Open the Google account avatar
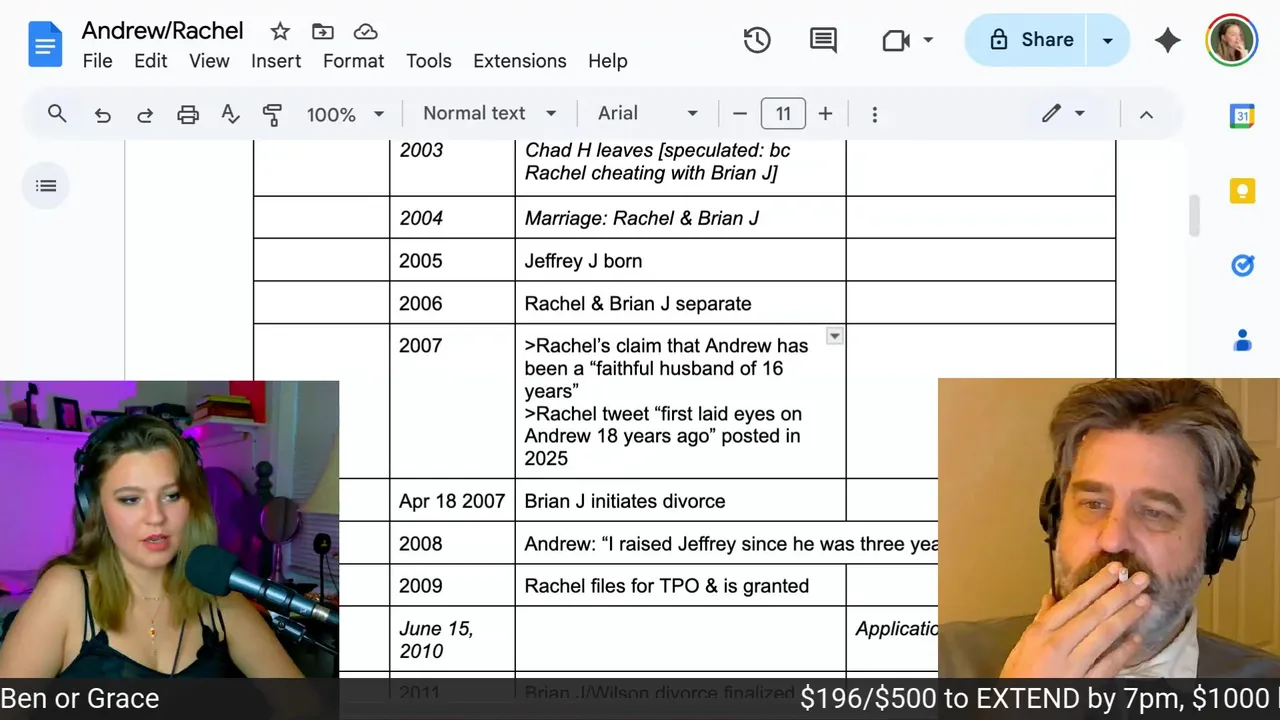 [x=1231, y=40]
